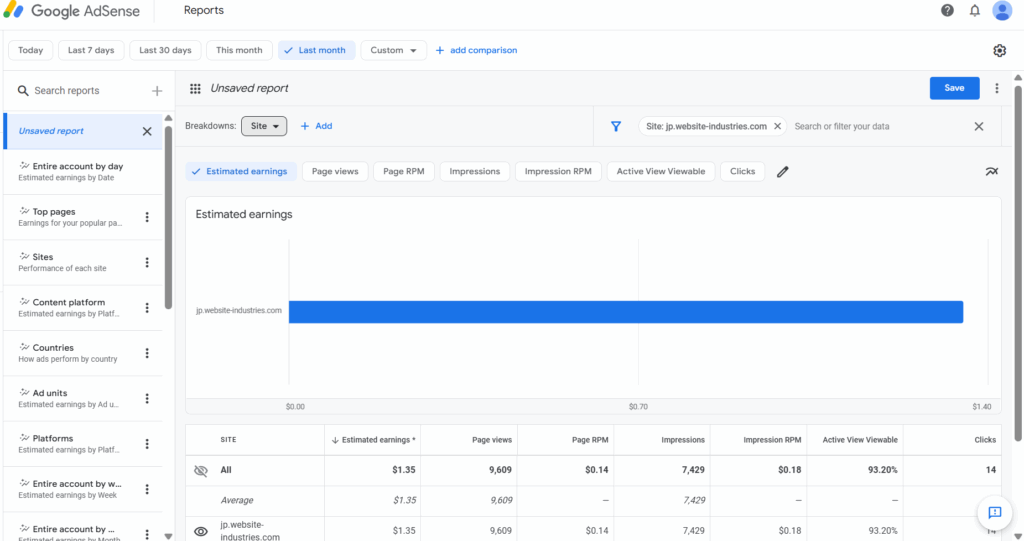This screenshot has height=541, width=1024.
Task: Click the add comparison link
Action: point(476,50)
